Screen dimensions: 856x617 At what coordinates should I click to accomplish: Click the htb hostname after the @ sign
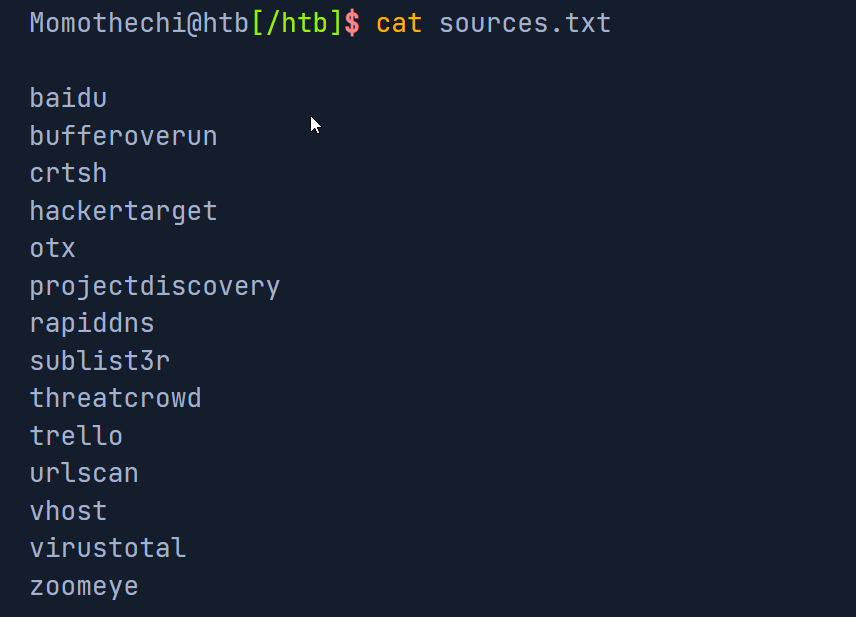(x=227, y=22)
